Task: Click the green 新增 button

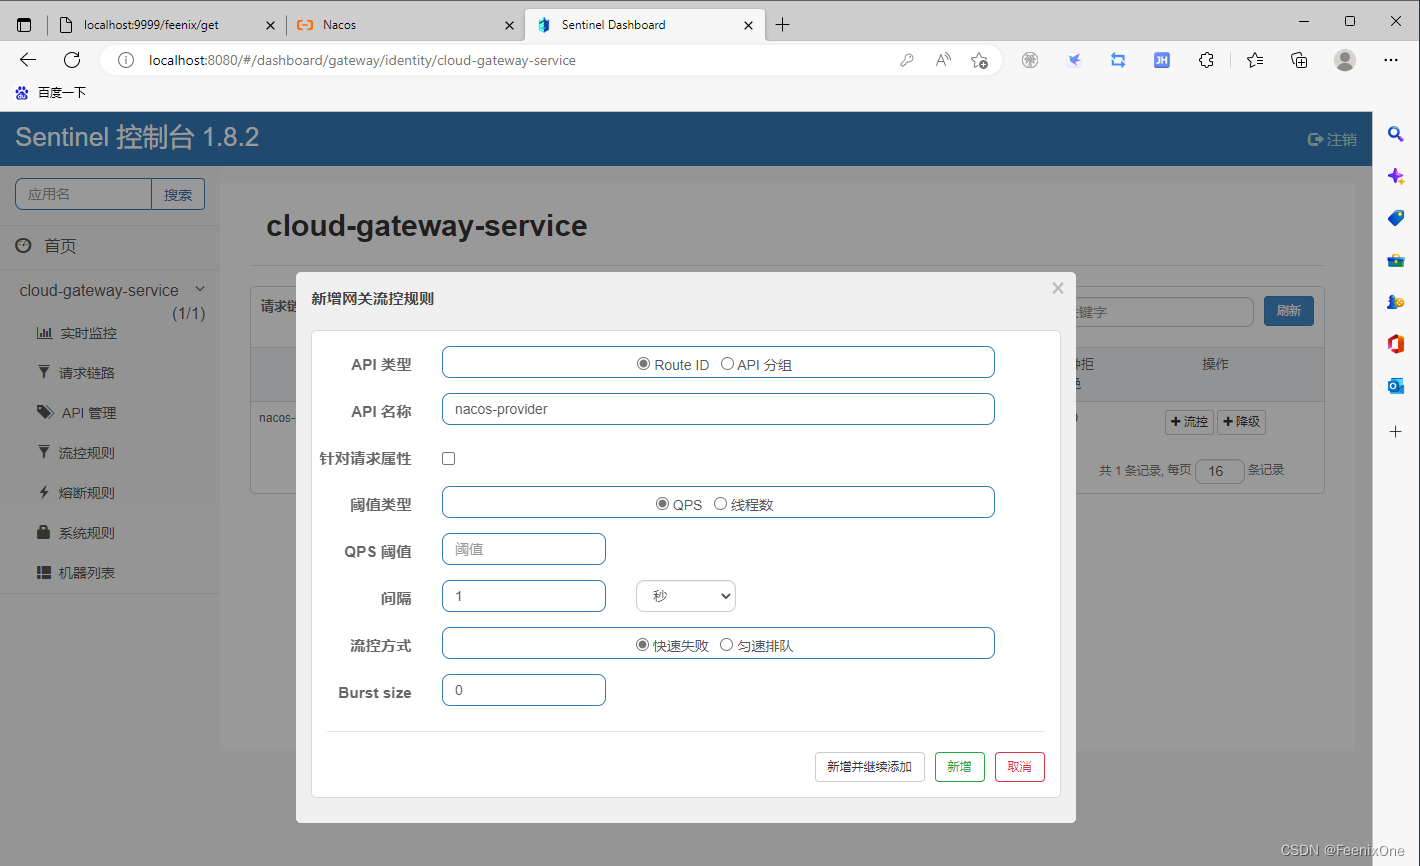Action: [x=960, y=767]
